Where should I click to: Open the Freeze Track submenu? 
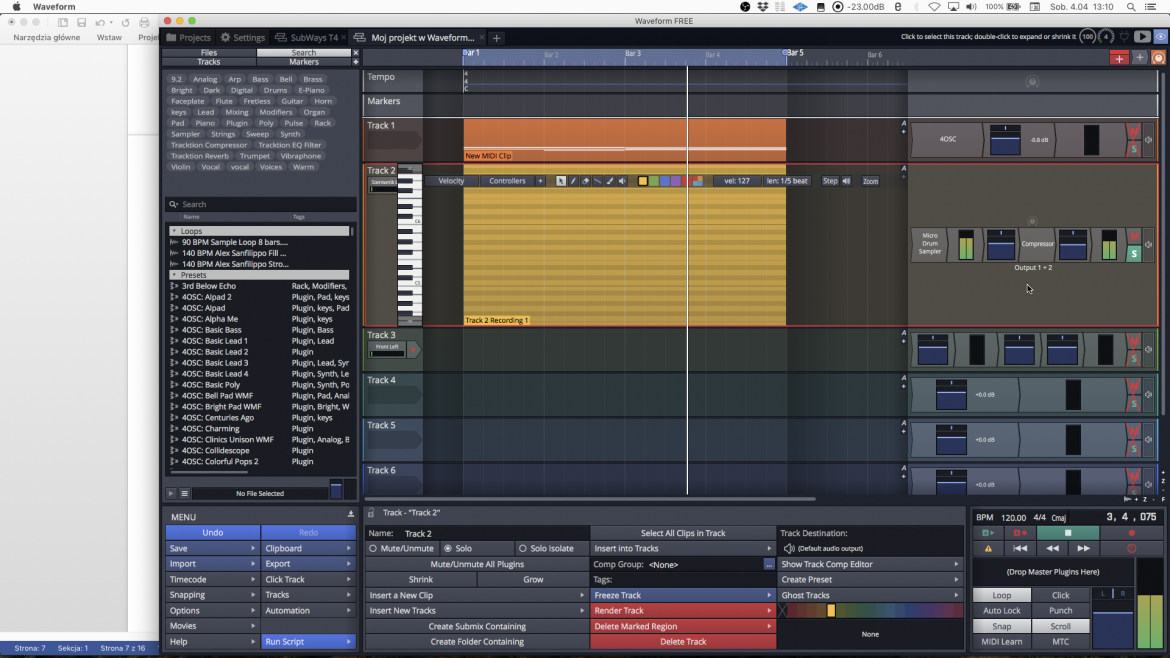tap(683, 595)
